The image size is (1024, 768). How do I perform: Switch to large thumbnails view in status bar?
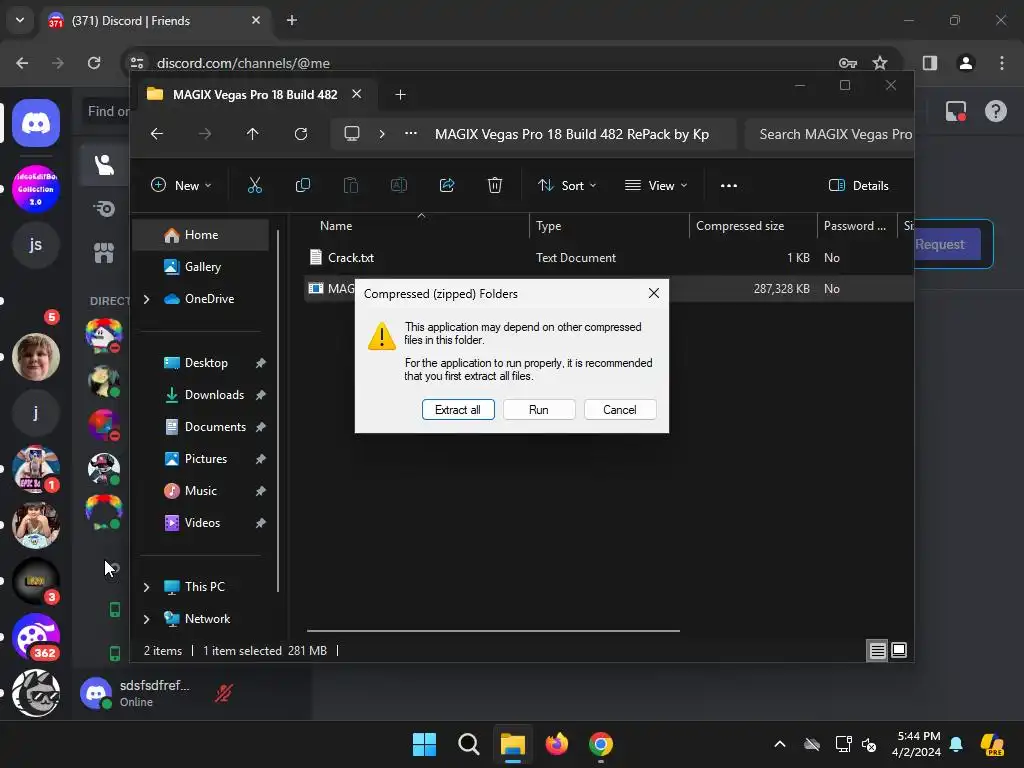click(x=899, y=650)
